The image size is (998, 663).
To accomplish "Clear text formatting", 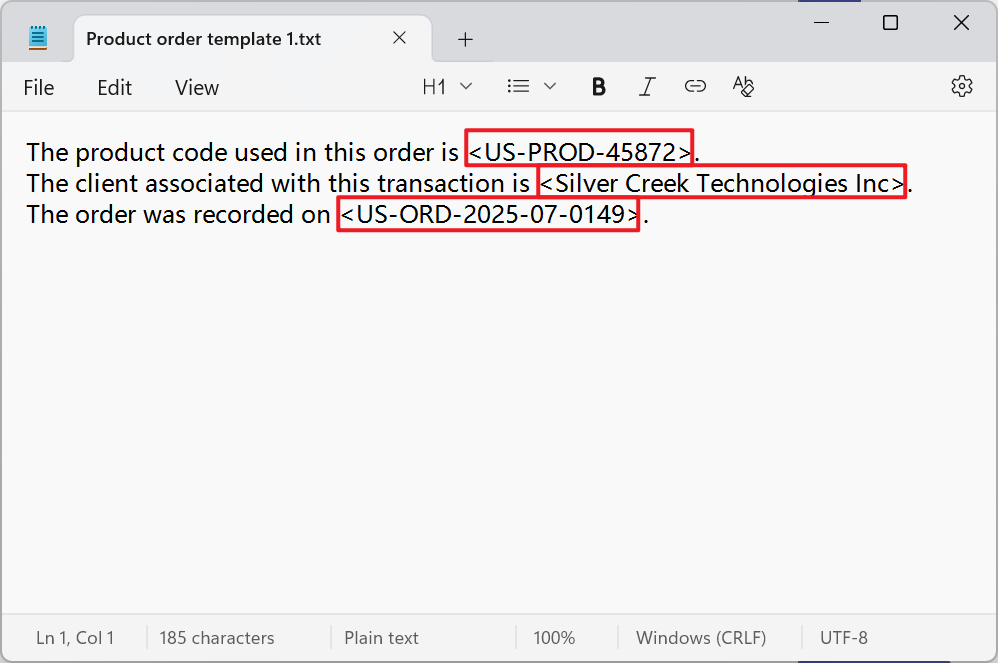I will pyautogui.click(x=743, y=86).
